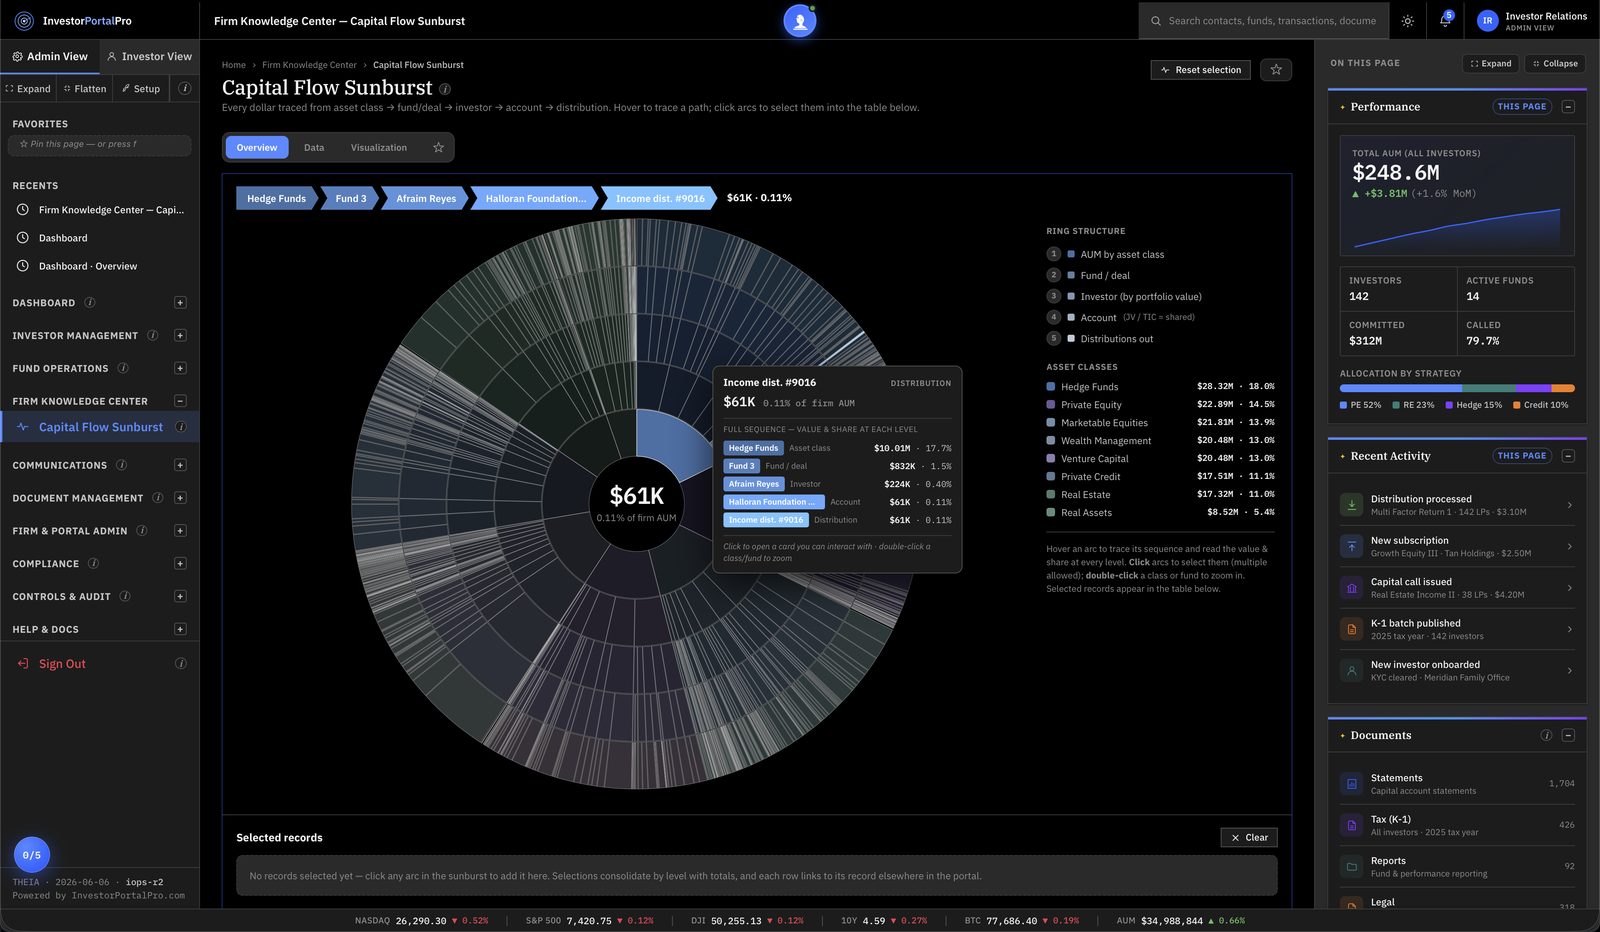1600x932 pixels.
Task: Collapse the Firm Knowledge Center section
Action: pyautogui.click(x=180, y=401)
